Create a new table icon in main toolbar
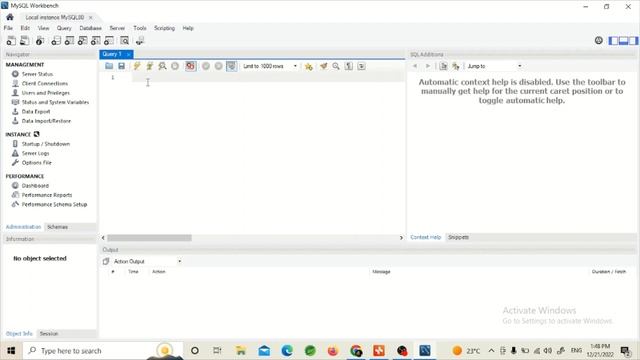 [x=69, y=40]
